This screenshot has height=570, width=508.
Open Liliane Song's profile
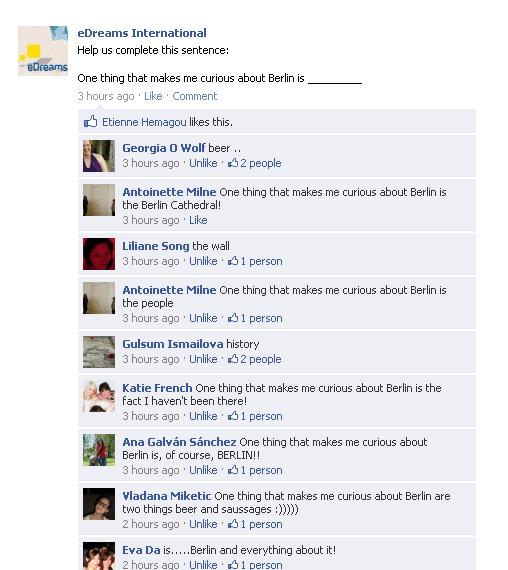tap(156, 246)
